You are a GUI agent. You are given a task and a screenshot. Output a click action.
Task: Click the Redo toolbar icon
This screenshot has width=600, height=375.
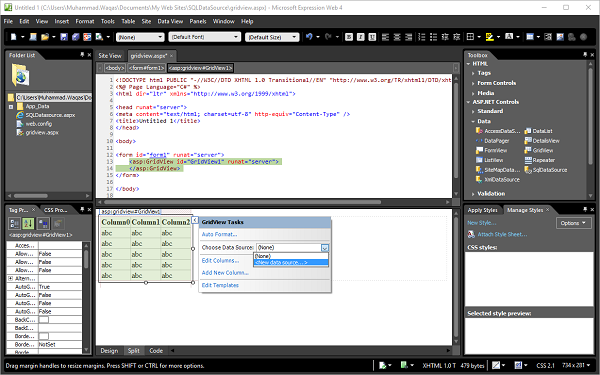(328, 37)
